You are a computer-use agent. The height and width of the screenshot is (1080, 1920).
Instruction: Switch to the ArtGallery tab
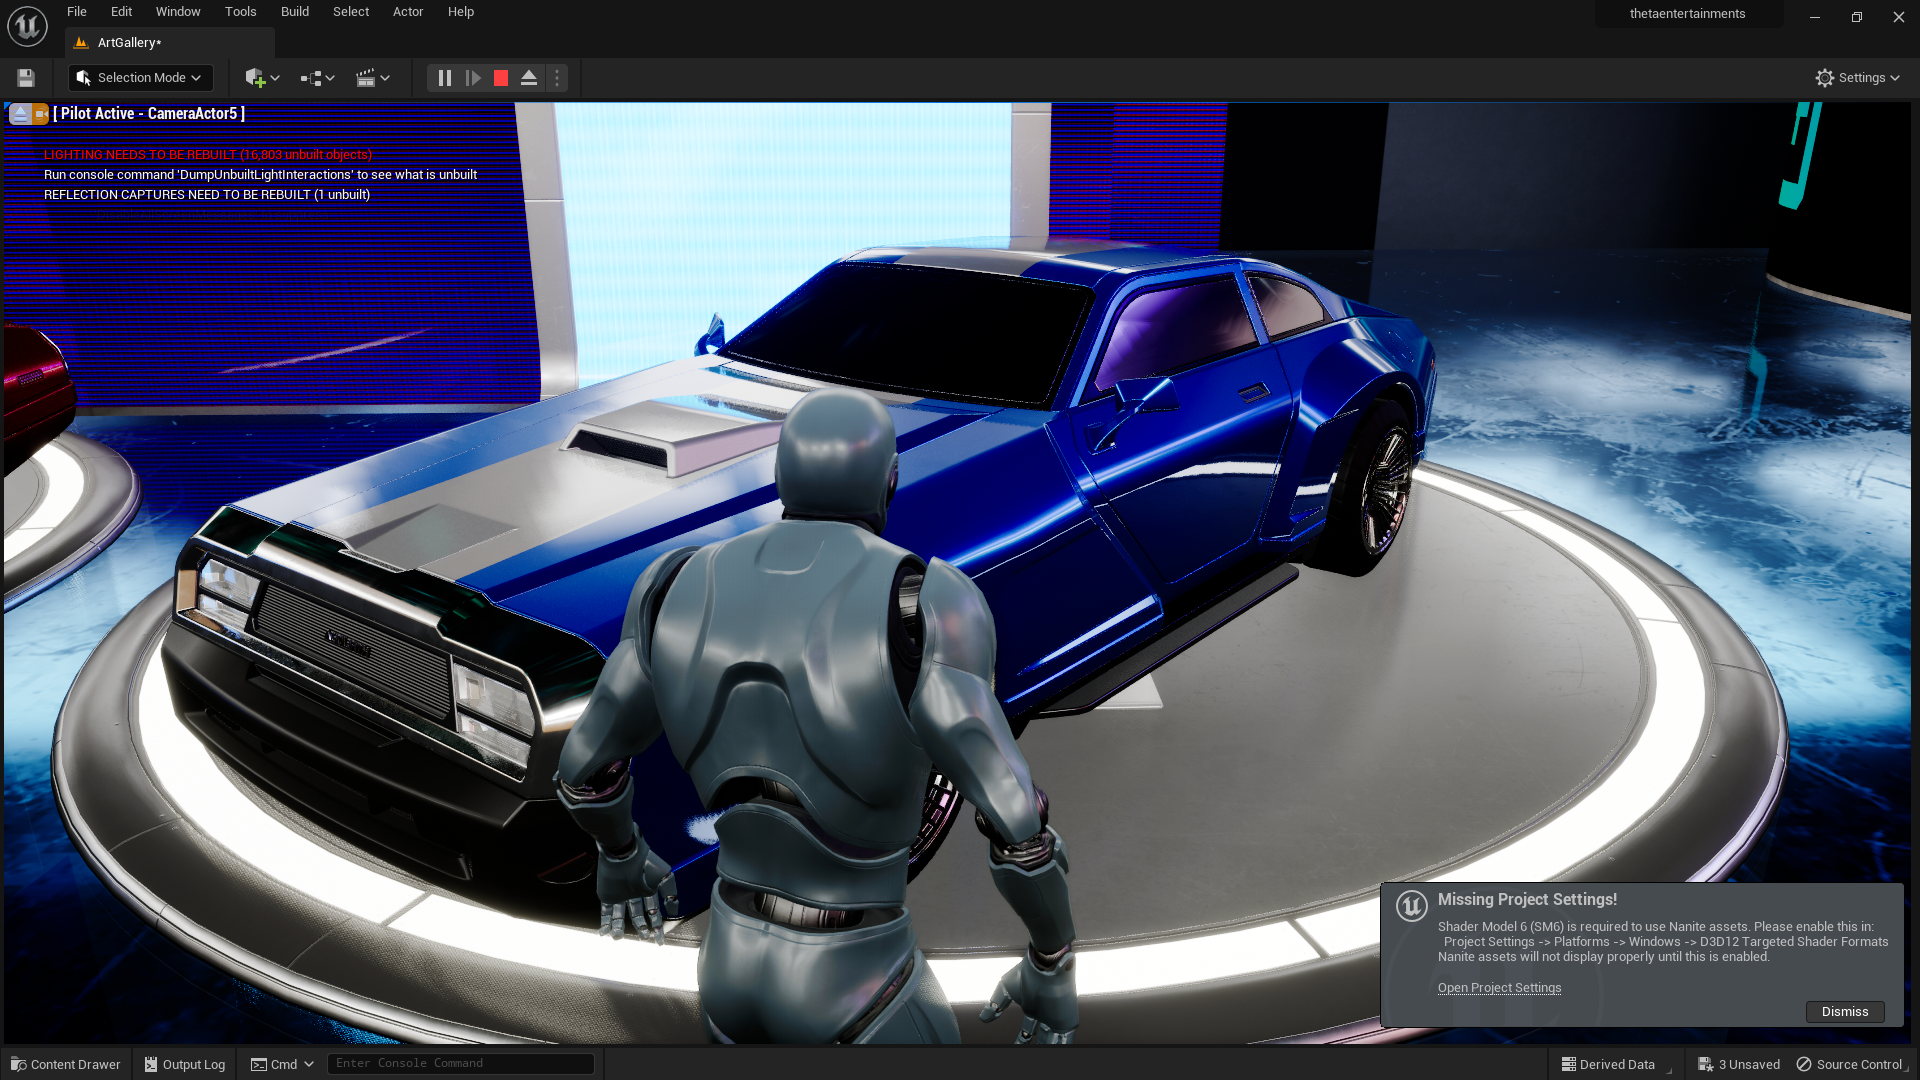pos(129,43)
